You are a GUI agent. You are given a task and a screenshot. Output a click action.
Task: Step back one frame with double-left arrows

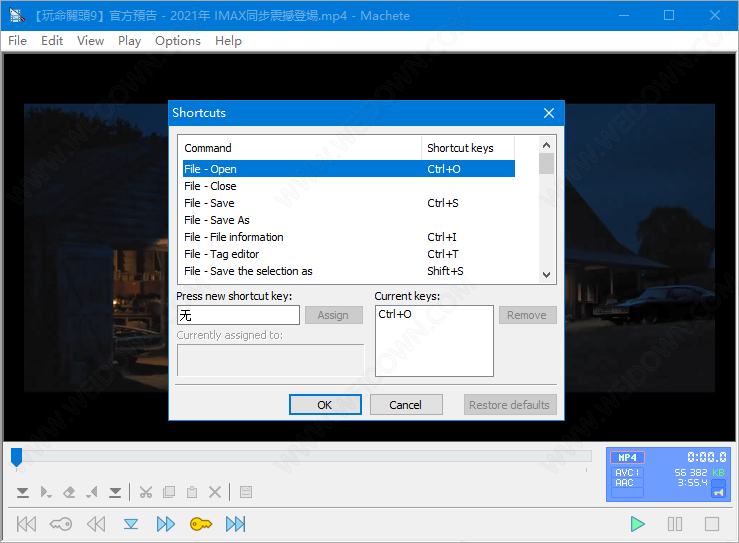[x=96, y=524]
